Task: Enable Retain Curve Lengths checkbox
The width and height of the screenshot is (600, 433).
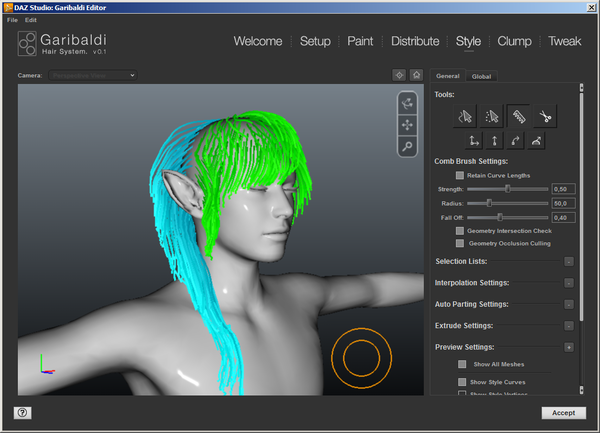Action: tap(460, 175)
